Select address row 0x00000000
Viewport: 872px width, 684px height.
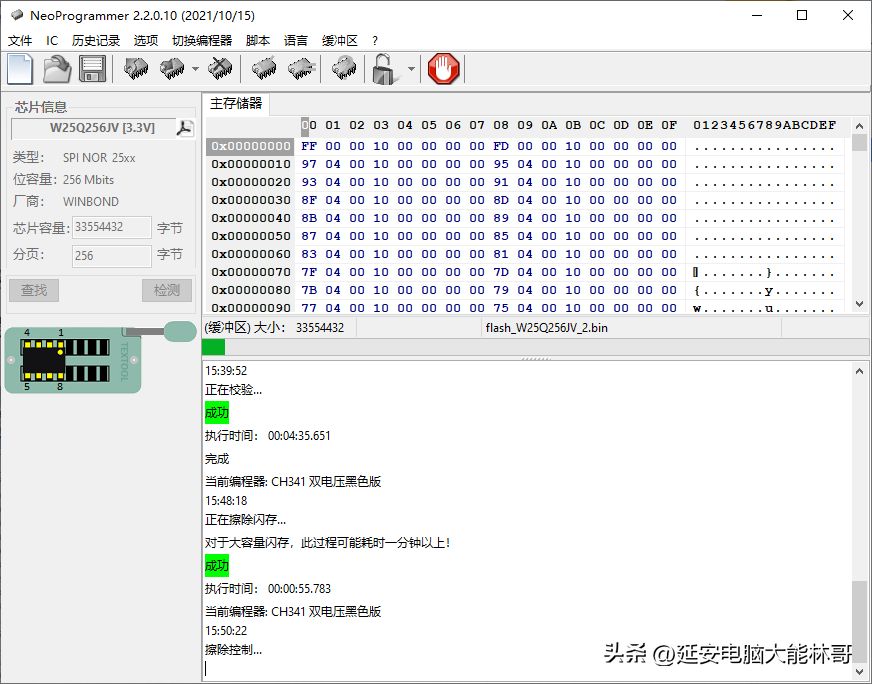pyautogui.click(x=250, y=146)
